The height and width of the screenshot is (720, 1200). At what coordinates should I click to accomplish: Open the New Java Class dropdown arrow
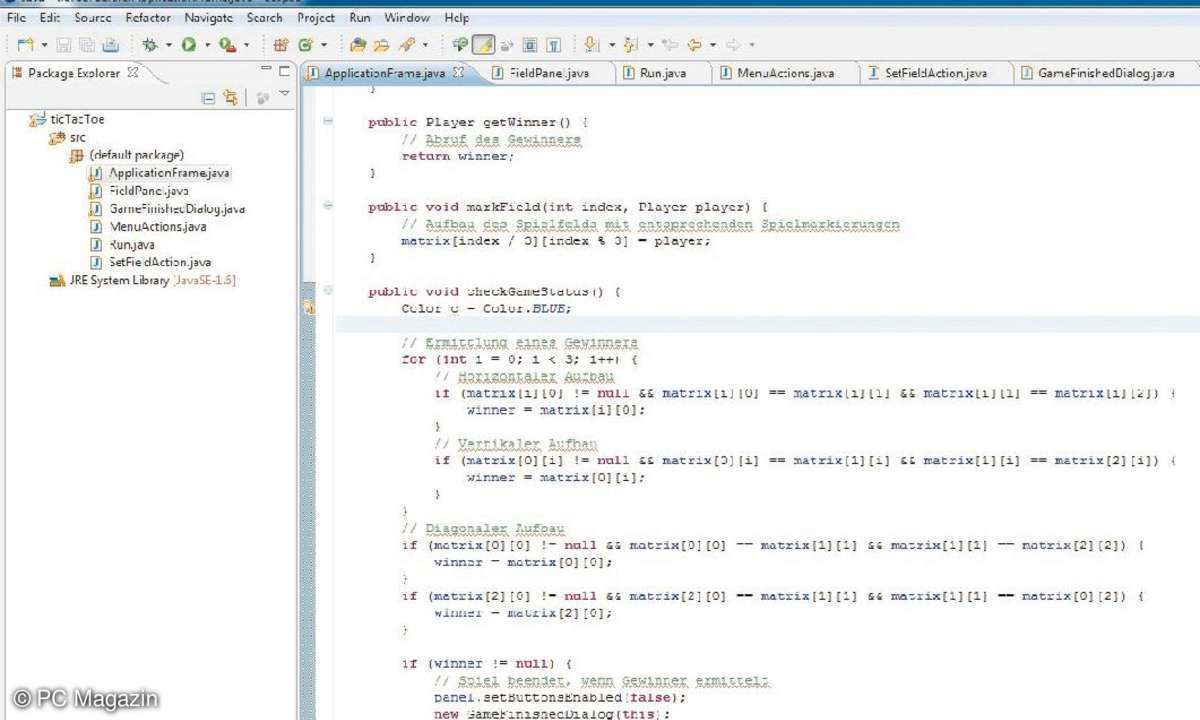324,45
